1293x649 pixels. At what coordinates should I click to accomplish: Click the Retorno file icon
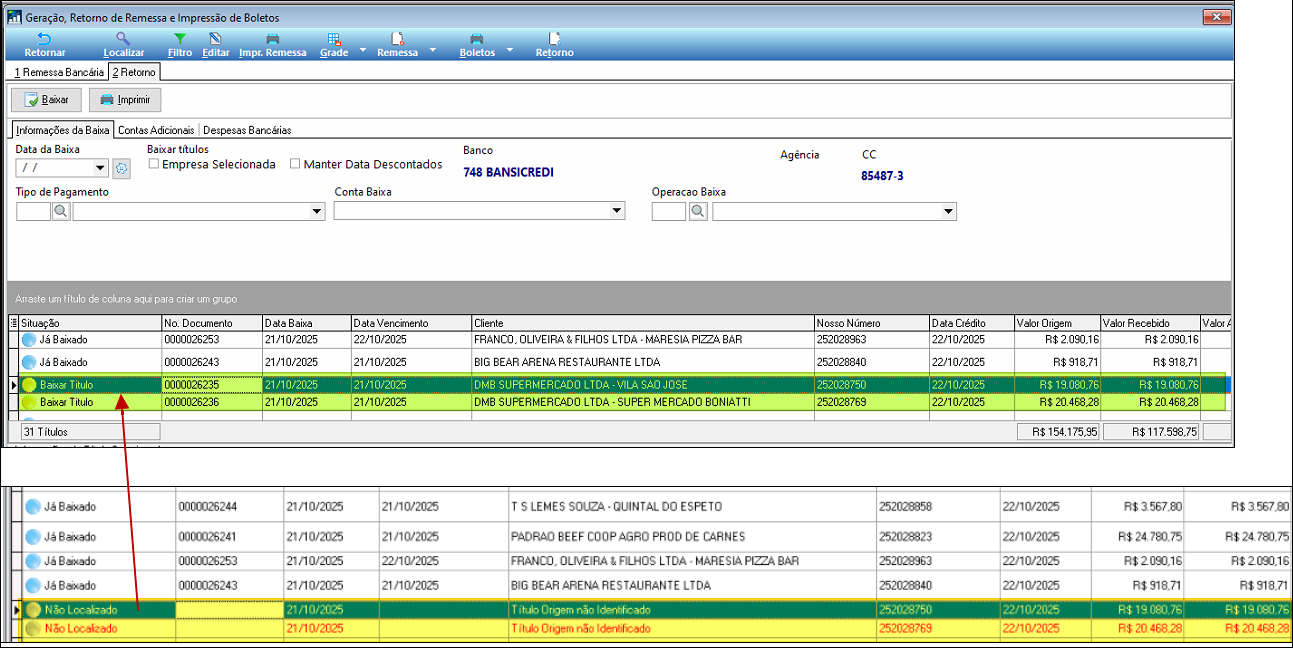554,39
